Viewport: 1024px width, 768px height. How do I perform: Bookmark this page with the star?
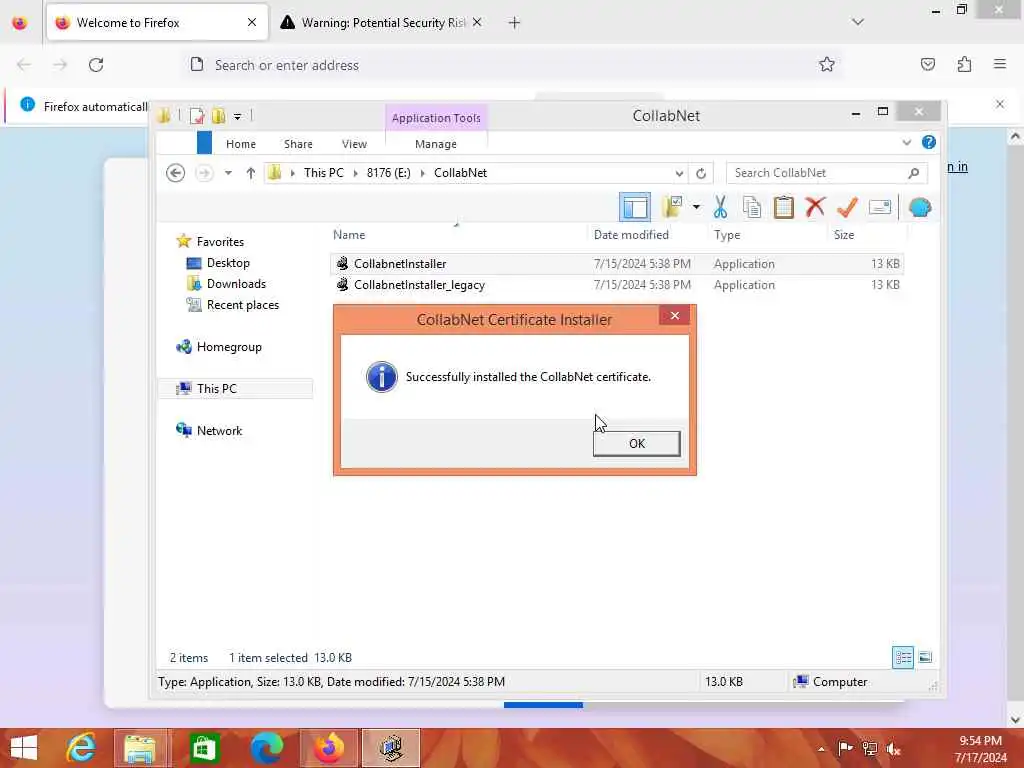826,64
